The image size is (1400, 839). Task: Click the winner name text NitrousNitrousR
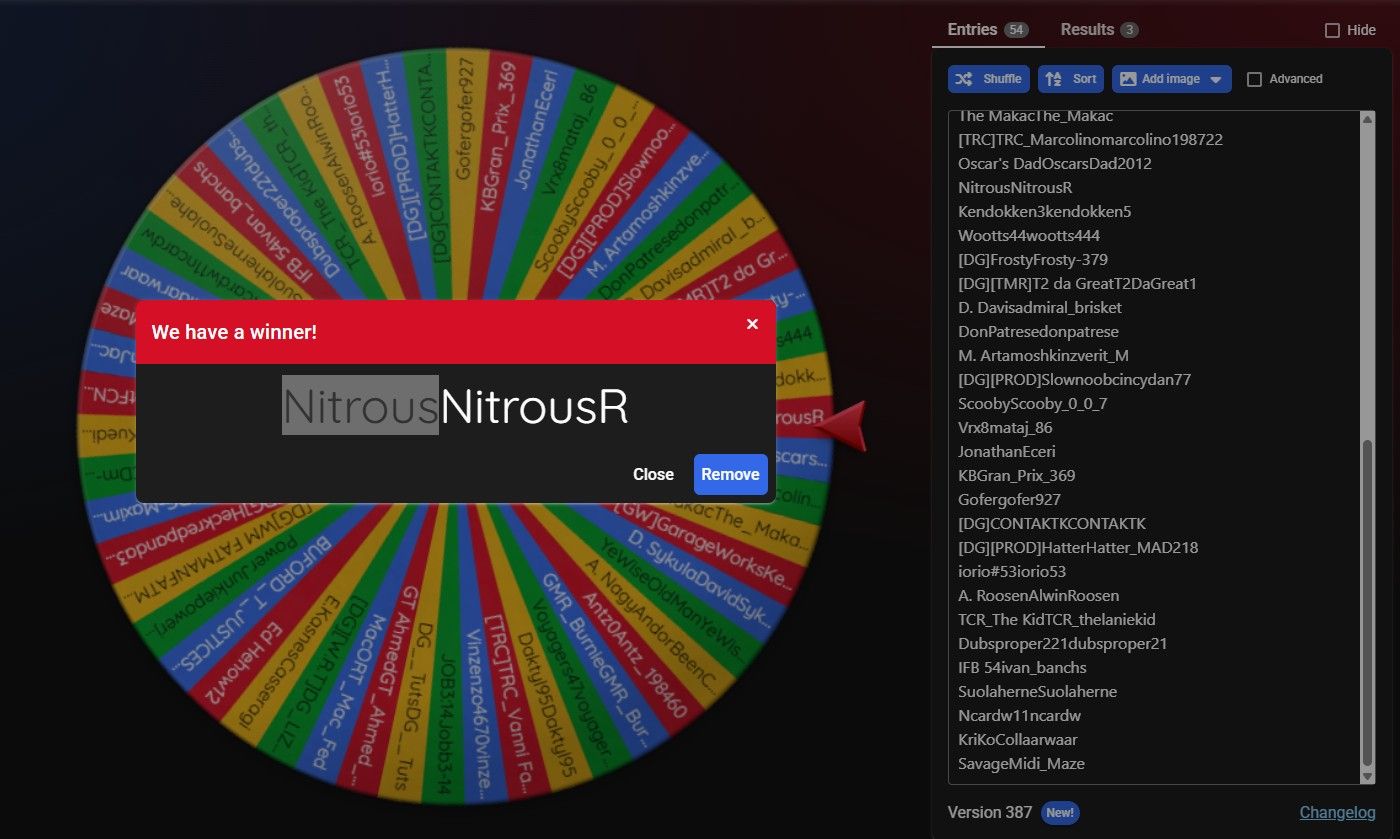(455, 406)
